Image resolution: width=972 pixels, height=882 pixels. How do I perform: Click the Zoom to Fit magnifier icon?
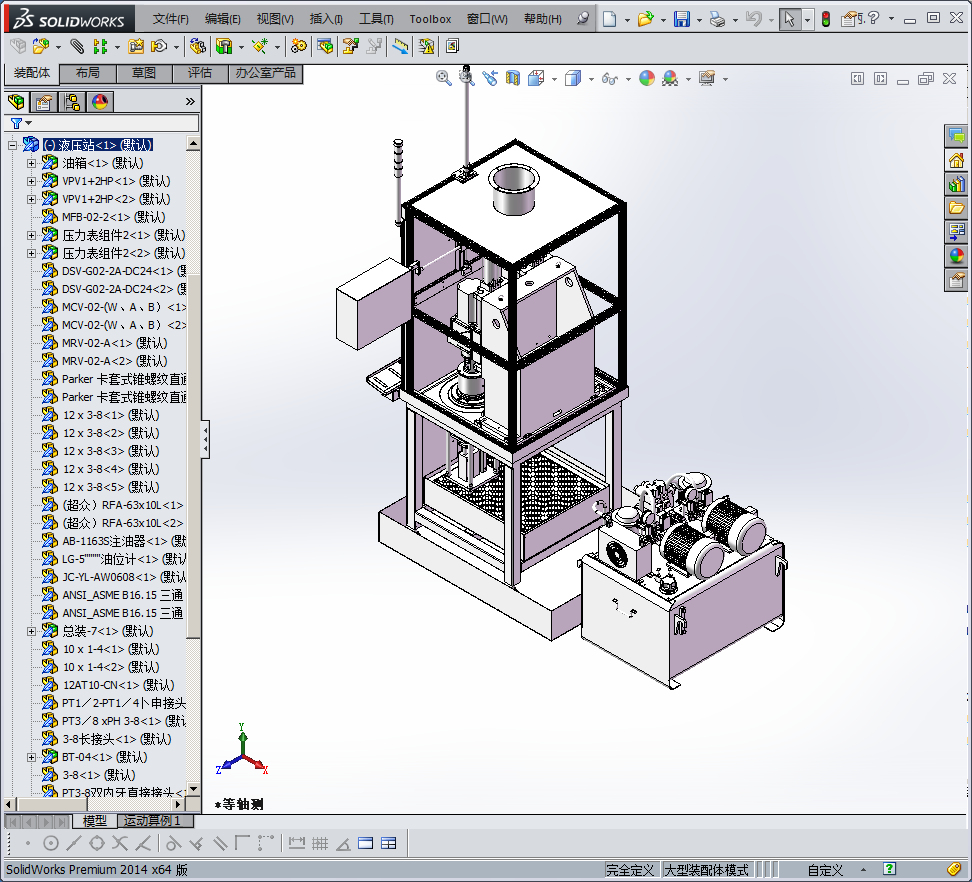pyautogui.click(x=443, y=78)
